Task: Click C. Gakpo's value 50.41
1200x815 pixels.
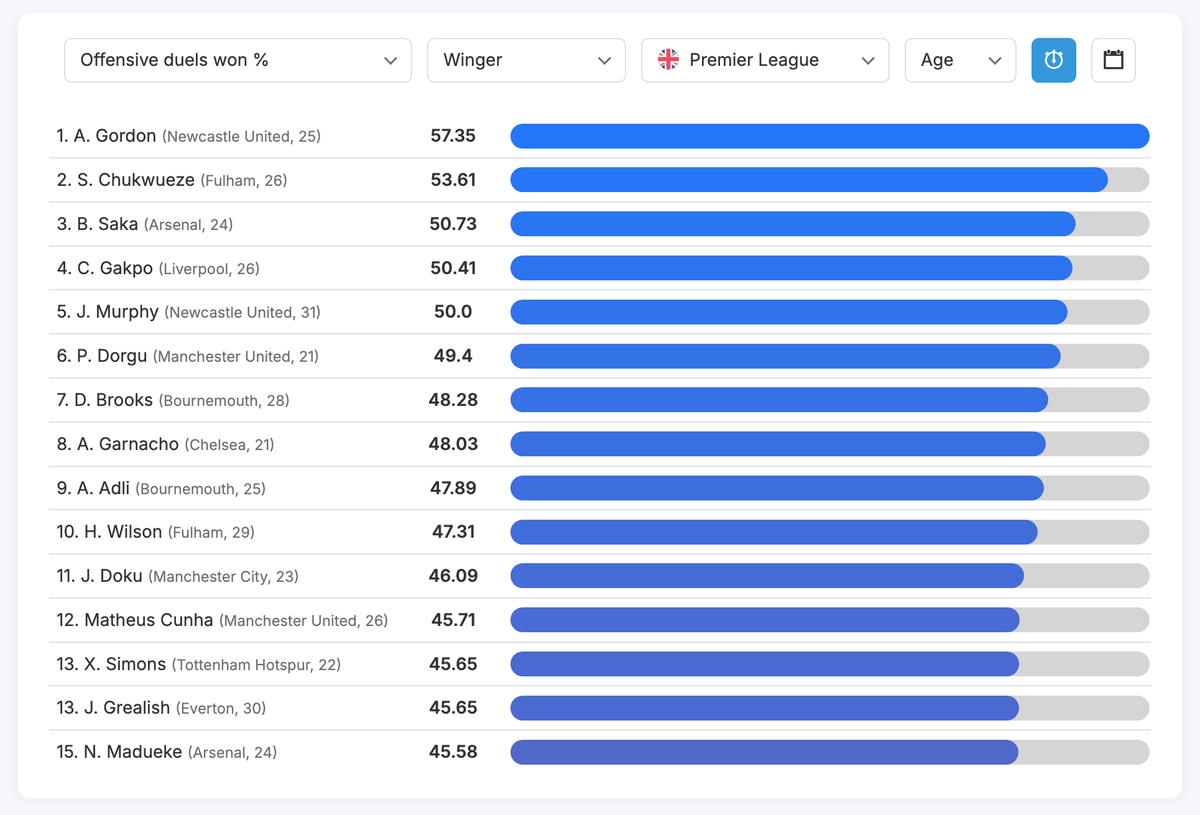Action: tap(453, 268)
